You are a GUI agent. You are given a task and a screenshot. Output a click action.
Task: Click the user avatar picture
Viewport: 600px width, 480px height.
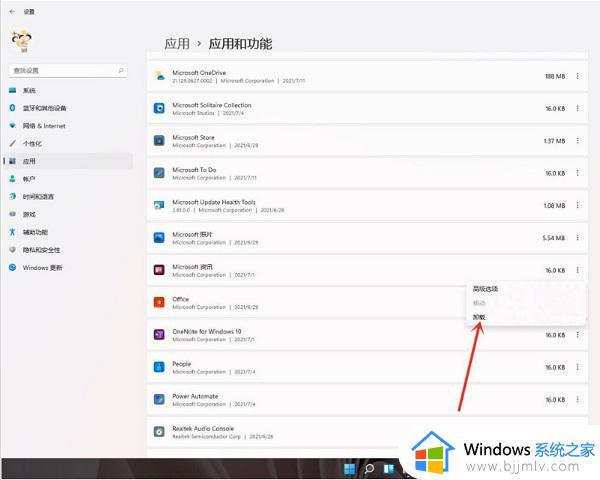(x=21, y=41)
